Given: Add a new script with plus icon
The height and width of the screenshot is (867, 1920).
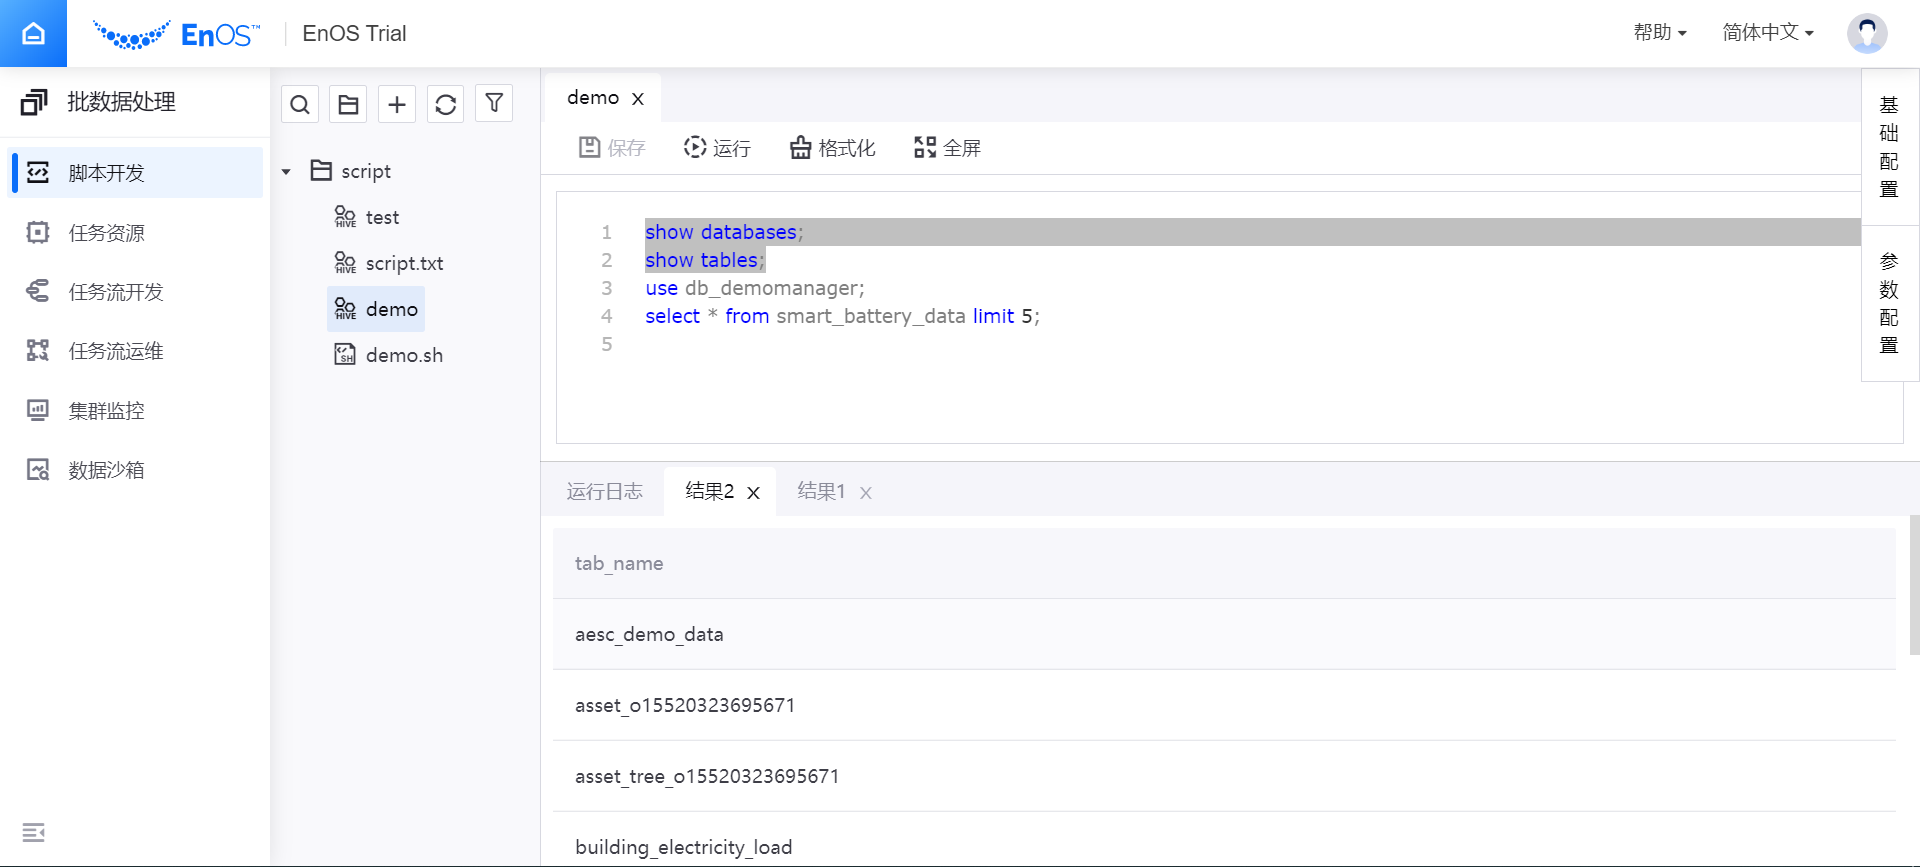Looking at the screenshot, I should [397, 104].
